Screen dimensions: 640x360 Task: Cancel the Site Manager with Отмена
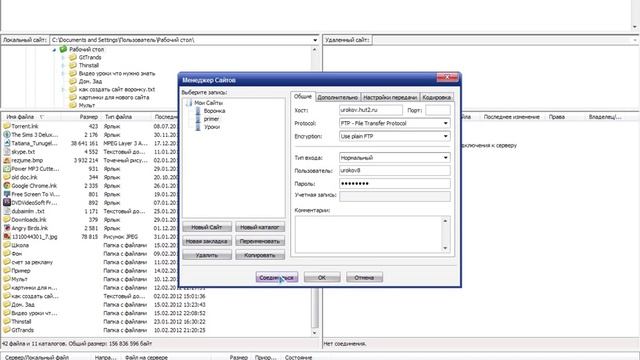tap(364, 278)
